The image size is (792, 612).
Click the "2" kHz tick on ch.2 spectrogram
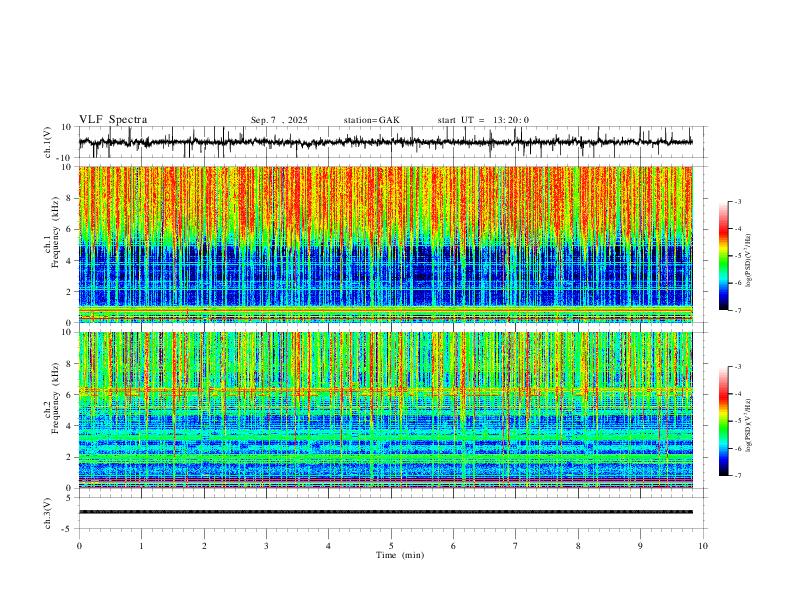[69, 457]
